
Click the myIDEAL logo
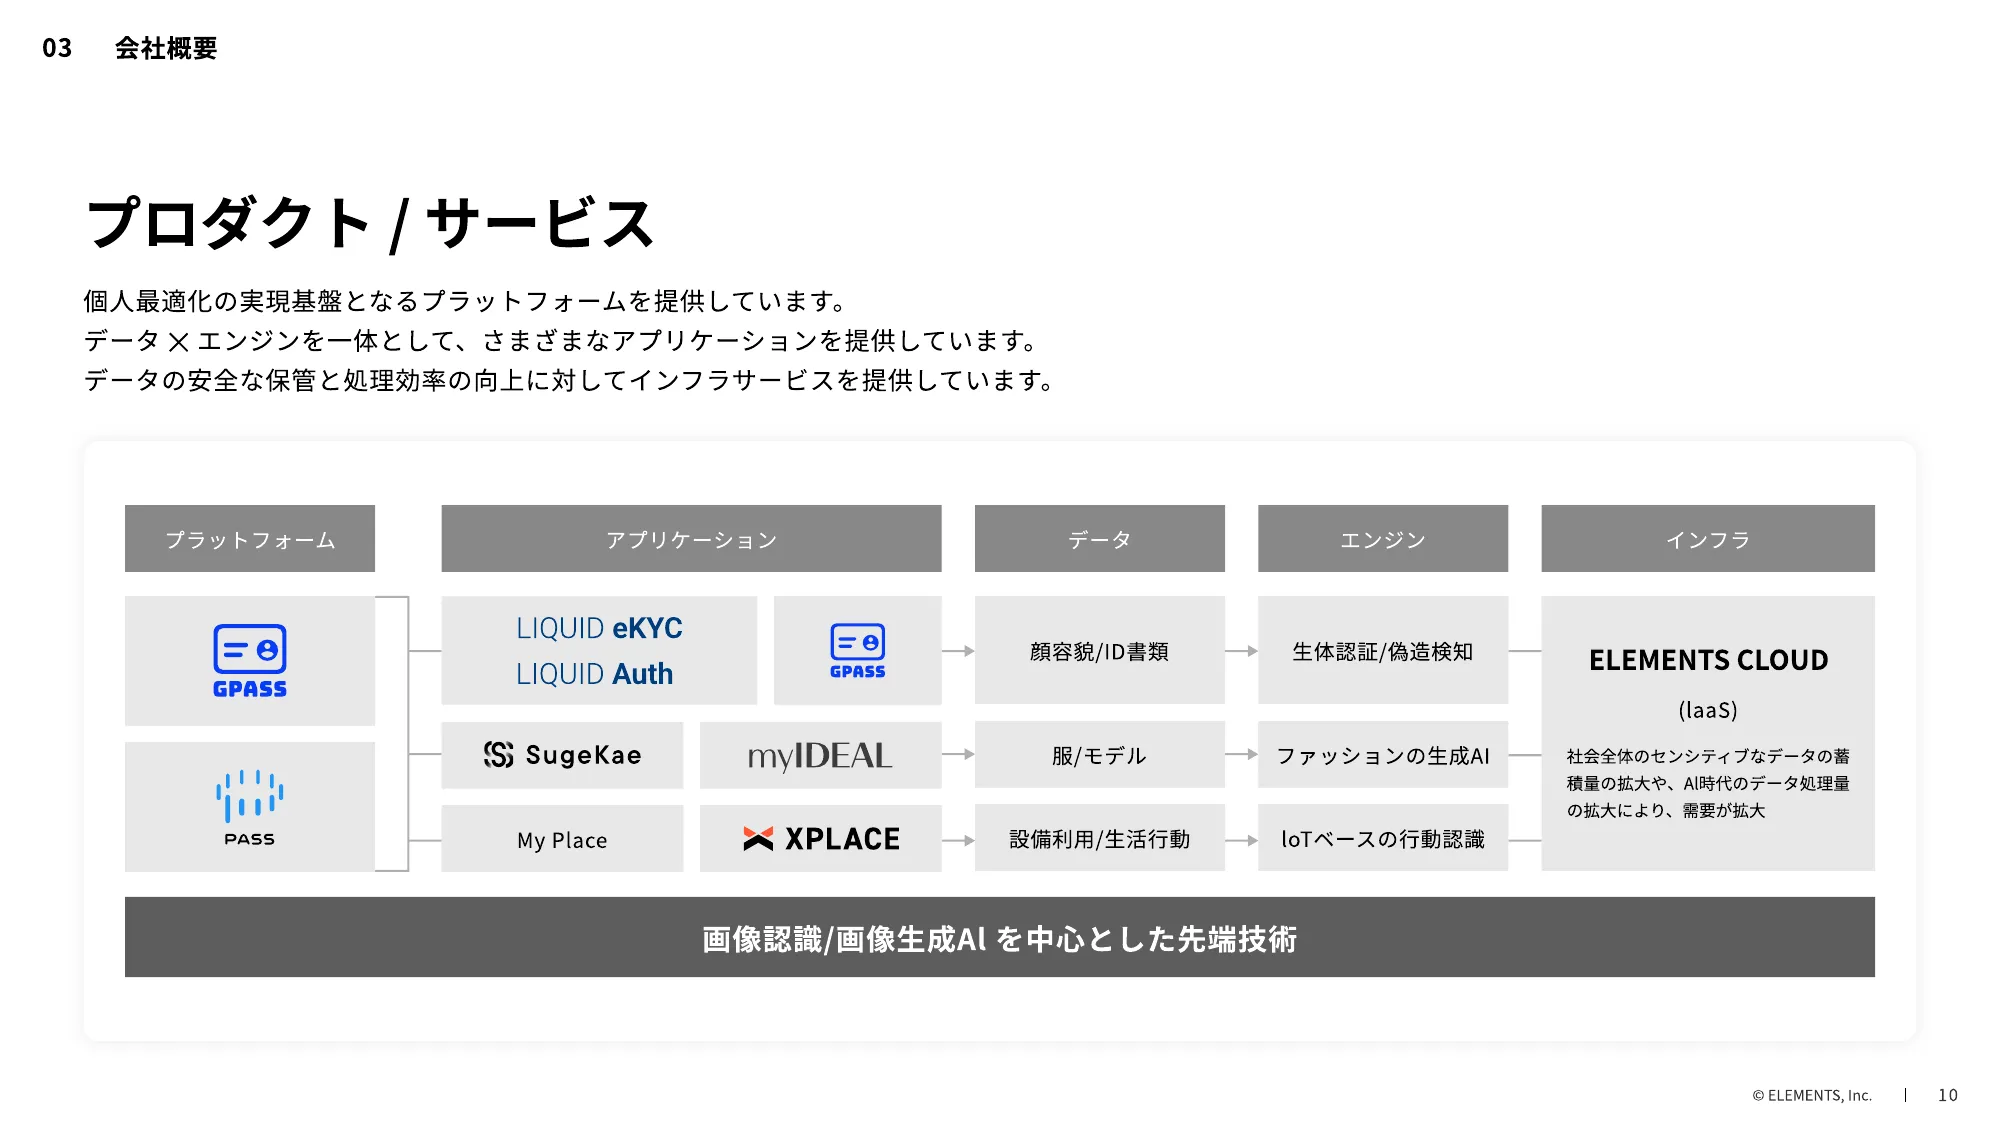pos(820,755)
